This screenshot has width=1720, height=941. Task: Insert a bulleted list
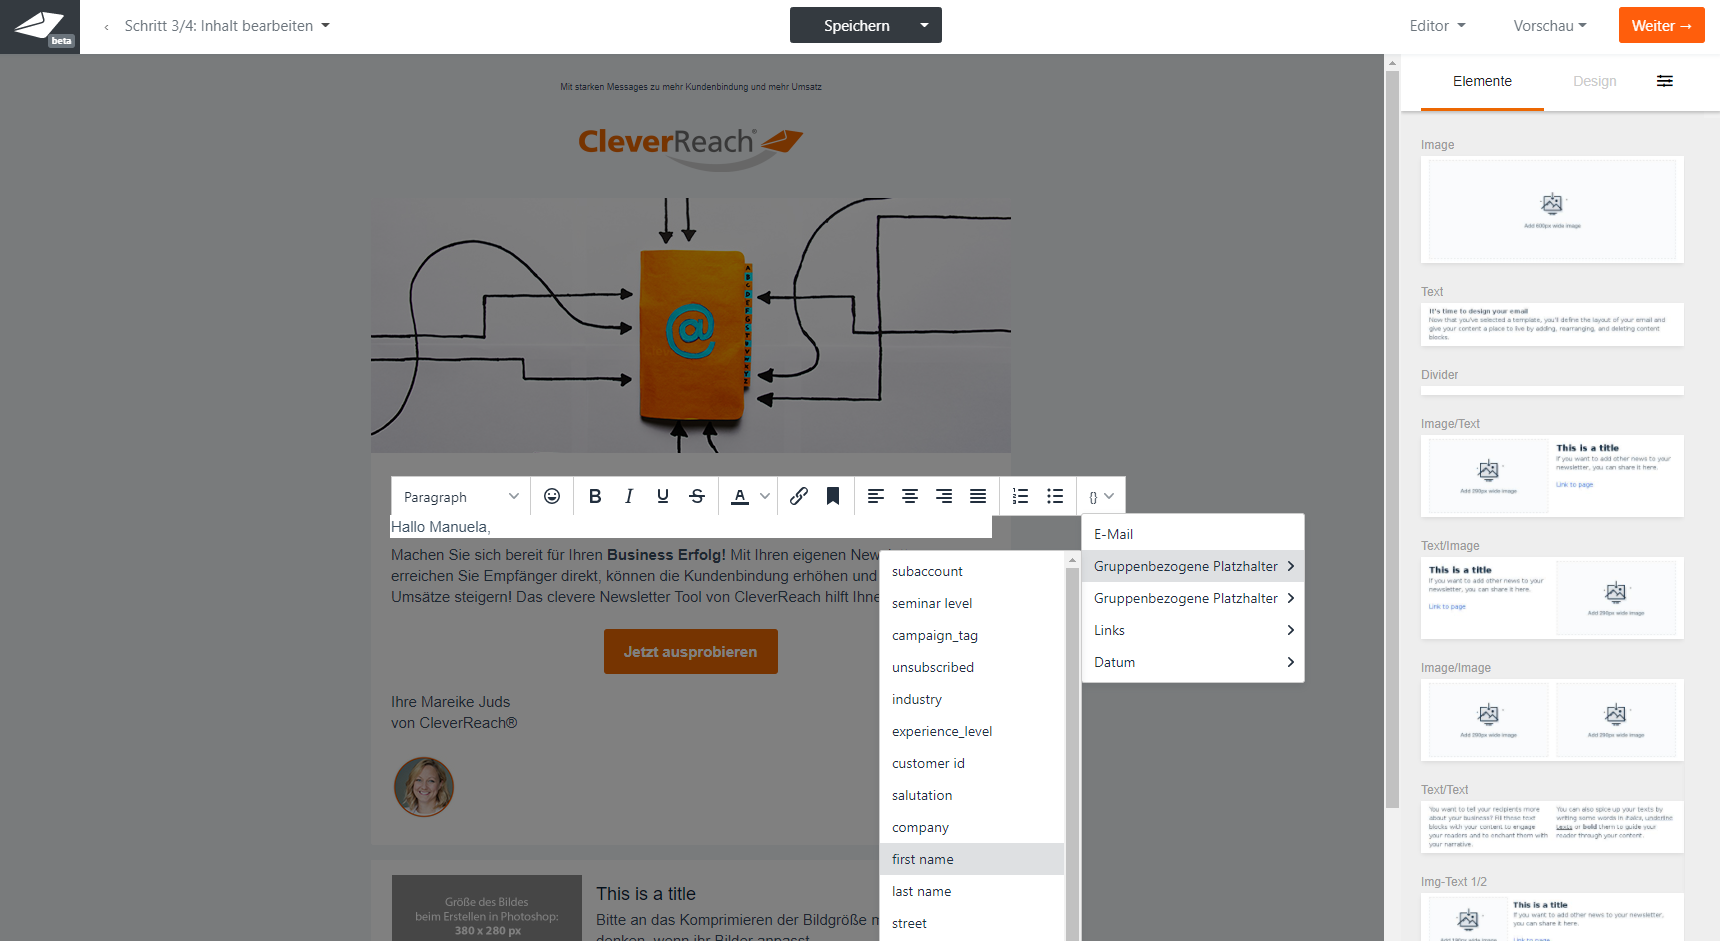click(x=1055, y=496)
